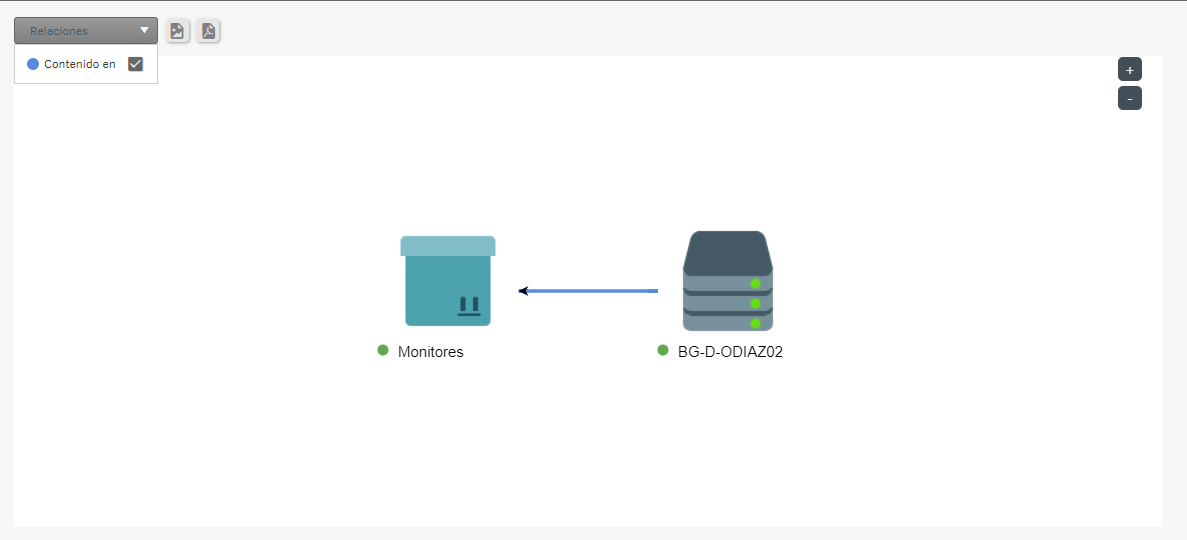The width and height of the screenshot is (1187, 540).
Task: Click the white arrow on Relaciones dropdown
Action: [144, 31]
